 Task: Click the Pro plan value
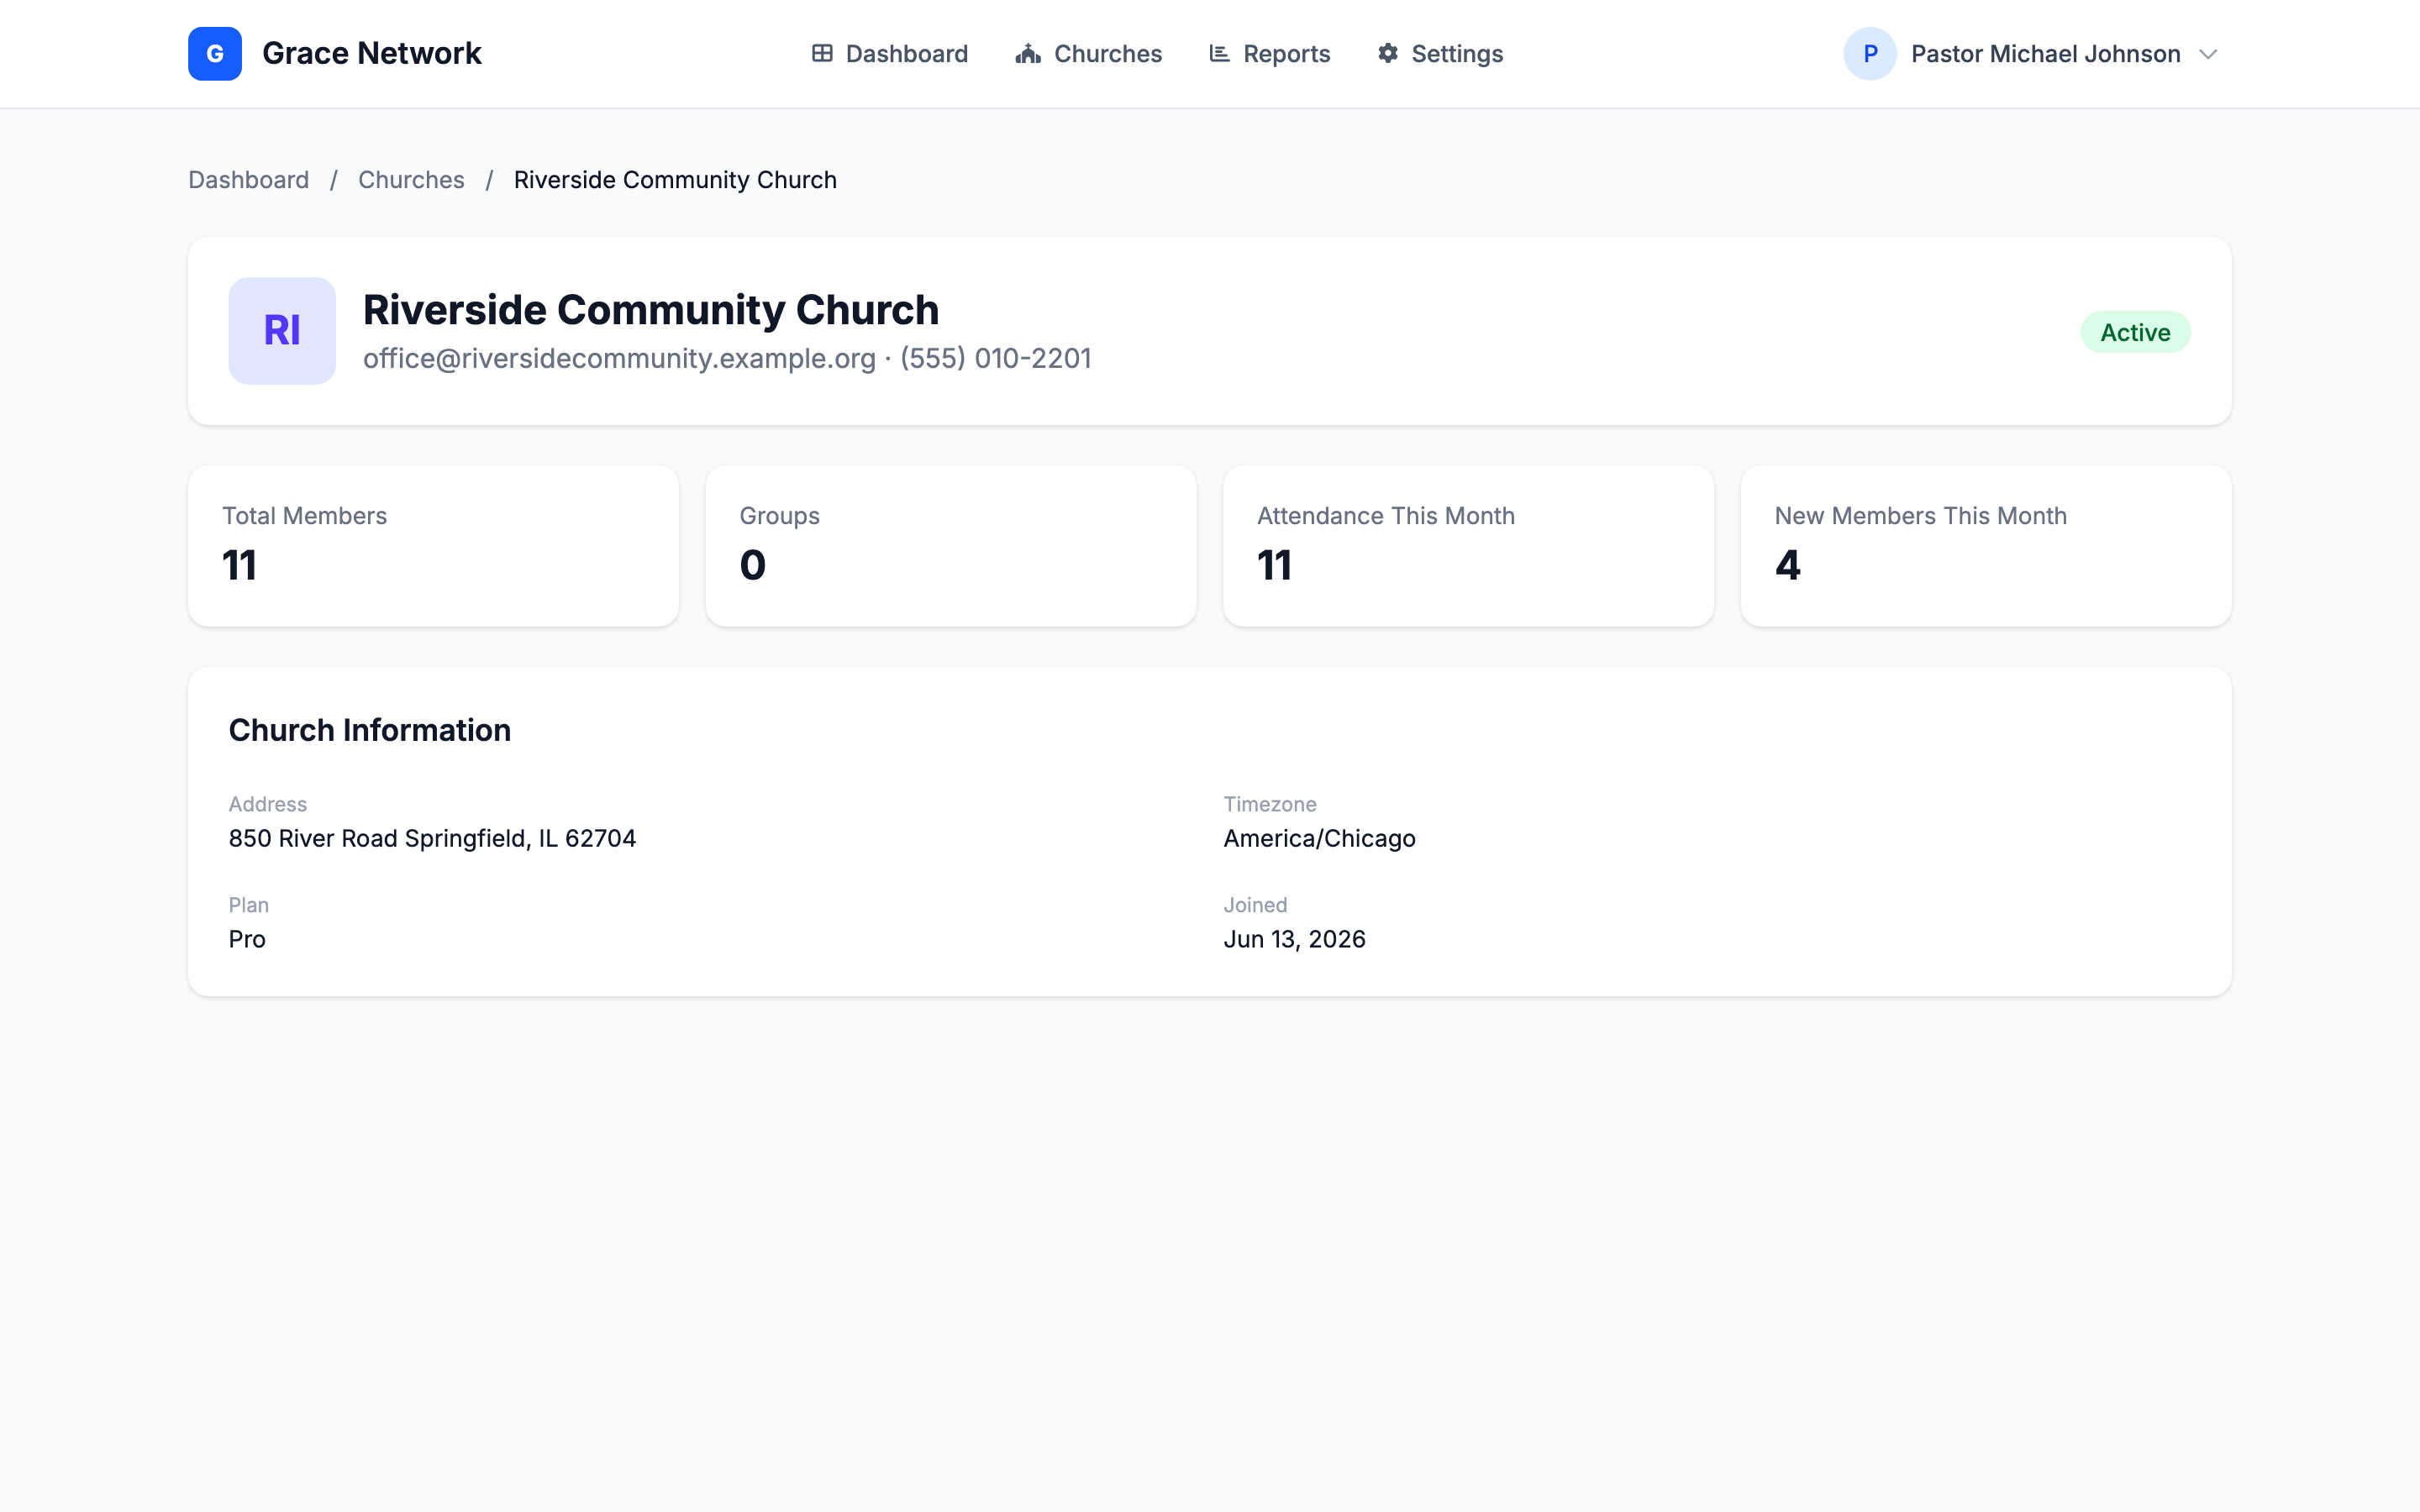(x=247, y=939)
